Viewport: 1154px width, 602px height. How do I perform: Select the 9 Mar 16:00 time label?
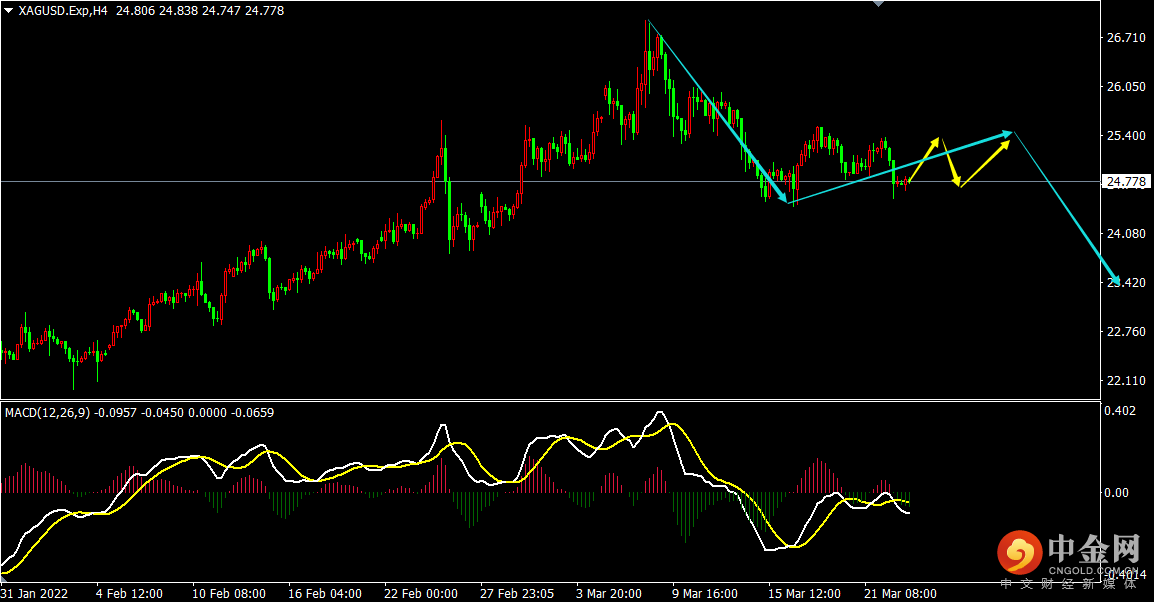704,593
